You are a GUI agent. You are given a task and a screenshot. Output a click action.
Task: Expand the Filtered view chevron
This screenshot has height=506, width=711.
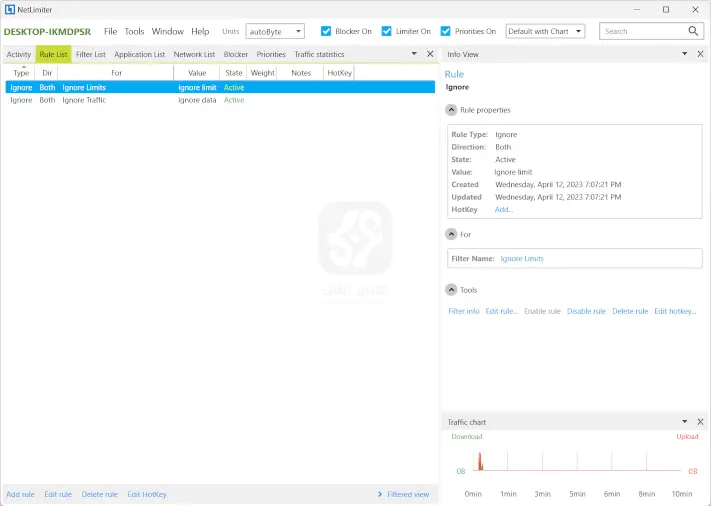pyautogui.click(x=380, y=494)
